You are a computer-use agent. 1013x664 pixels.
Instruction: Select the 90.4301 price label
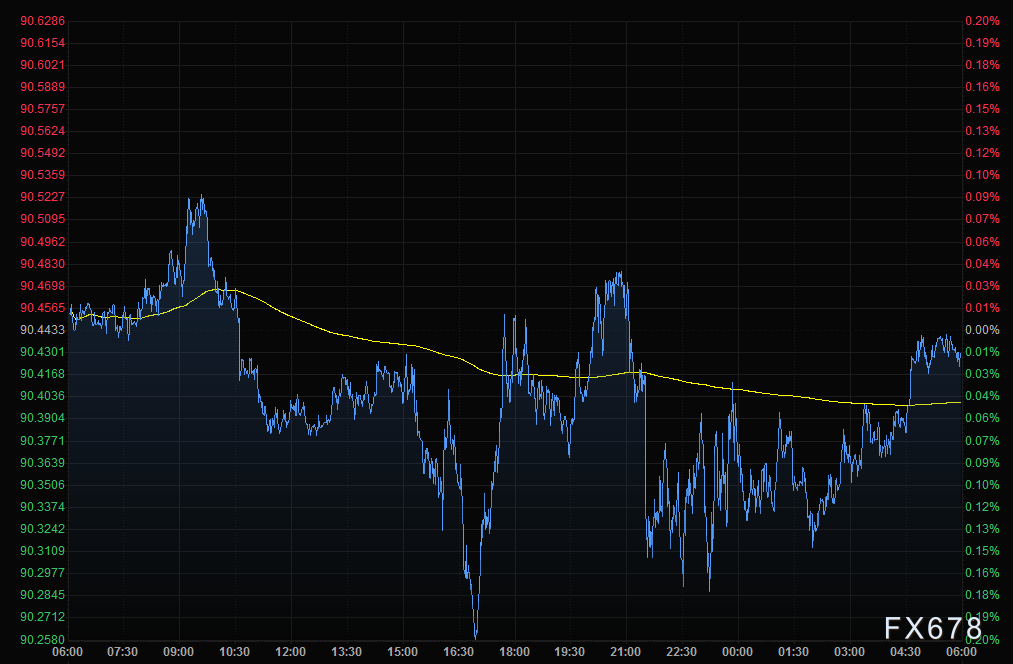43,351
